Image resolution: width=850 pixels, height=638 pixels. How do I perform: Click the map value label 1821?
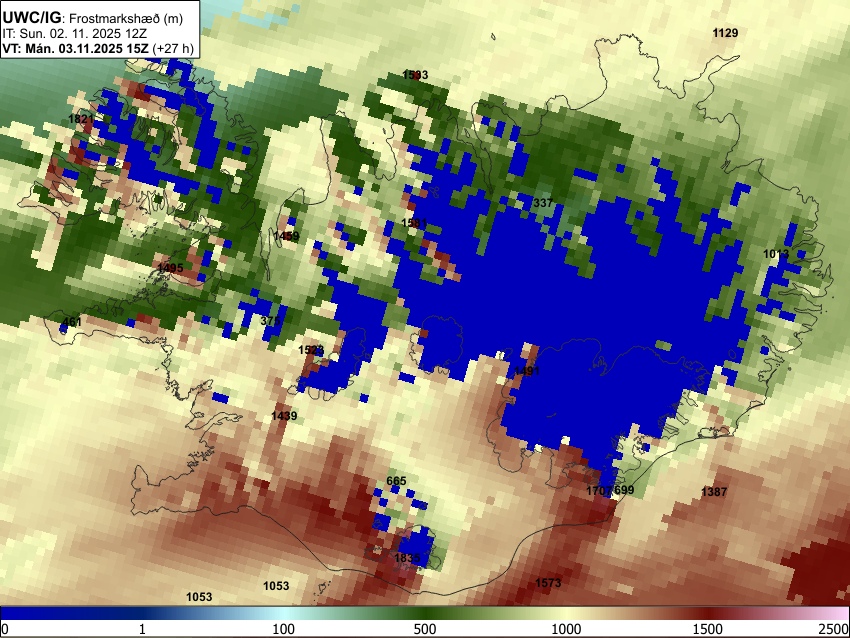[81, 119]
